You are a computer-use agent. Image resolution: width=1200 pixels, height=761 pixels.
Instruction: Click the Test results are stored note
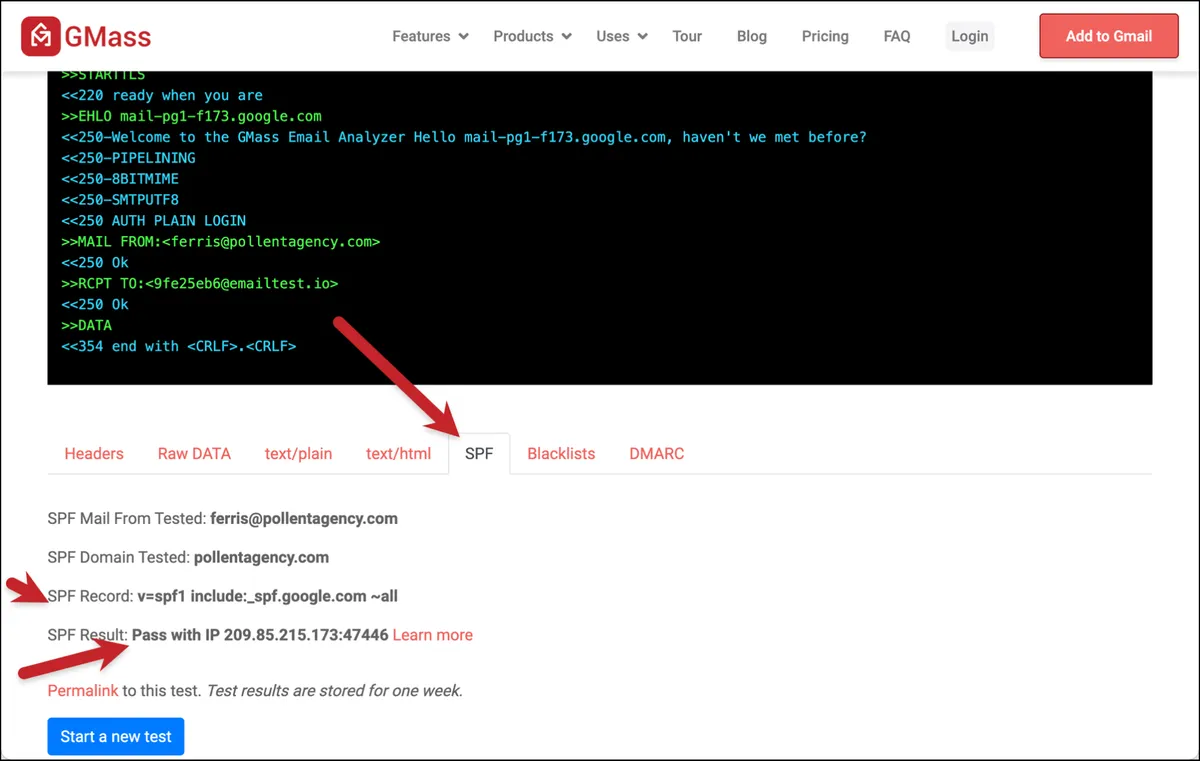pyautogui.click(x=334, y=690)
